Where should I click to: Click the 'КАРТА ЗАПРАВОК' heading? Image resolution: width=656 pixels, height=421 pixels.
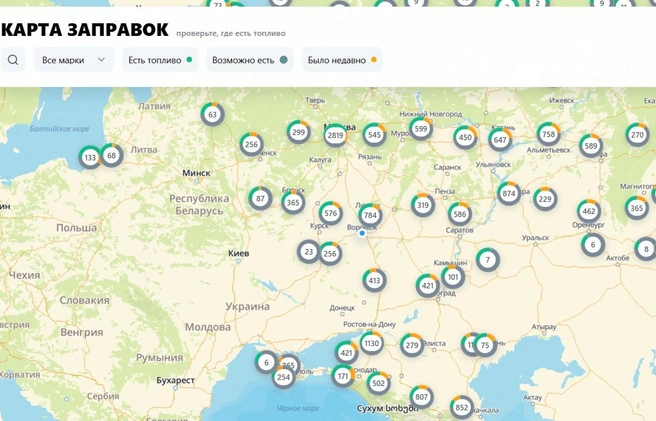coord(85,30)
